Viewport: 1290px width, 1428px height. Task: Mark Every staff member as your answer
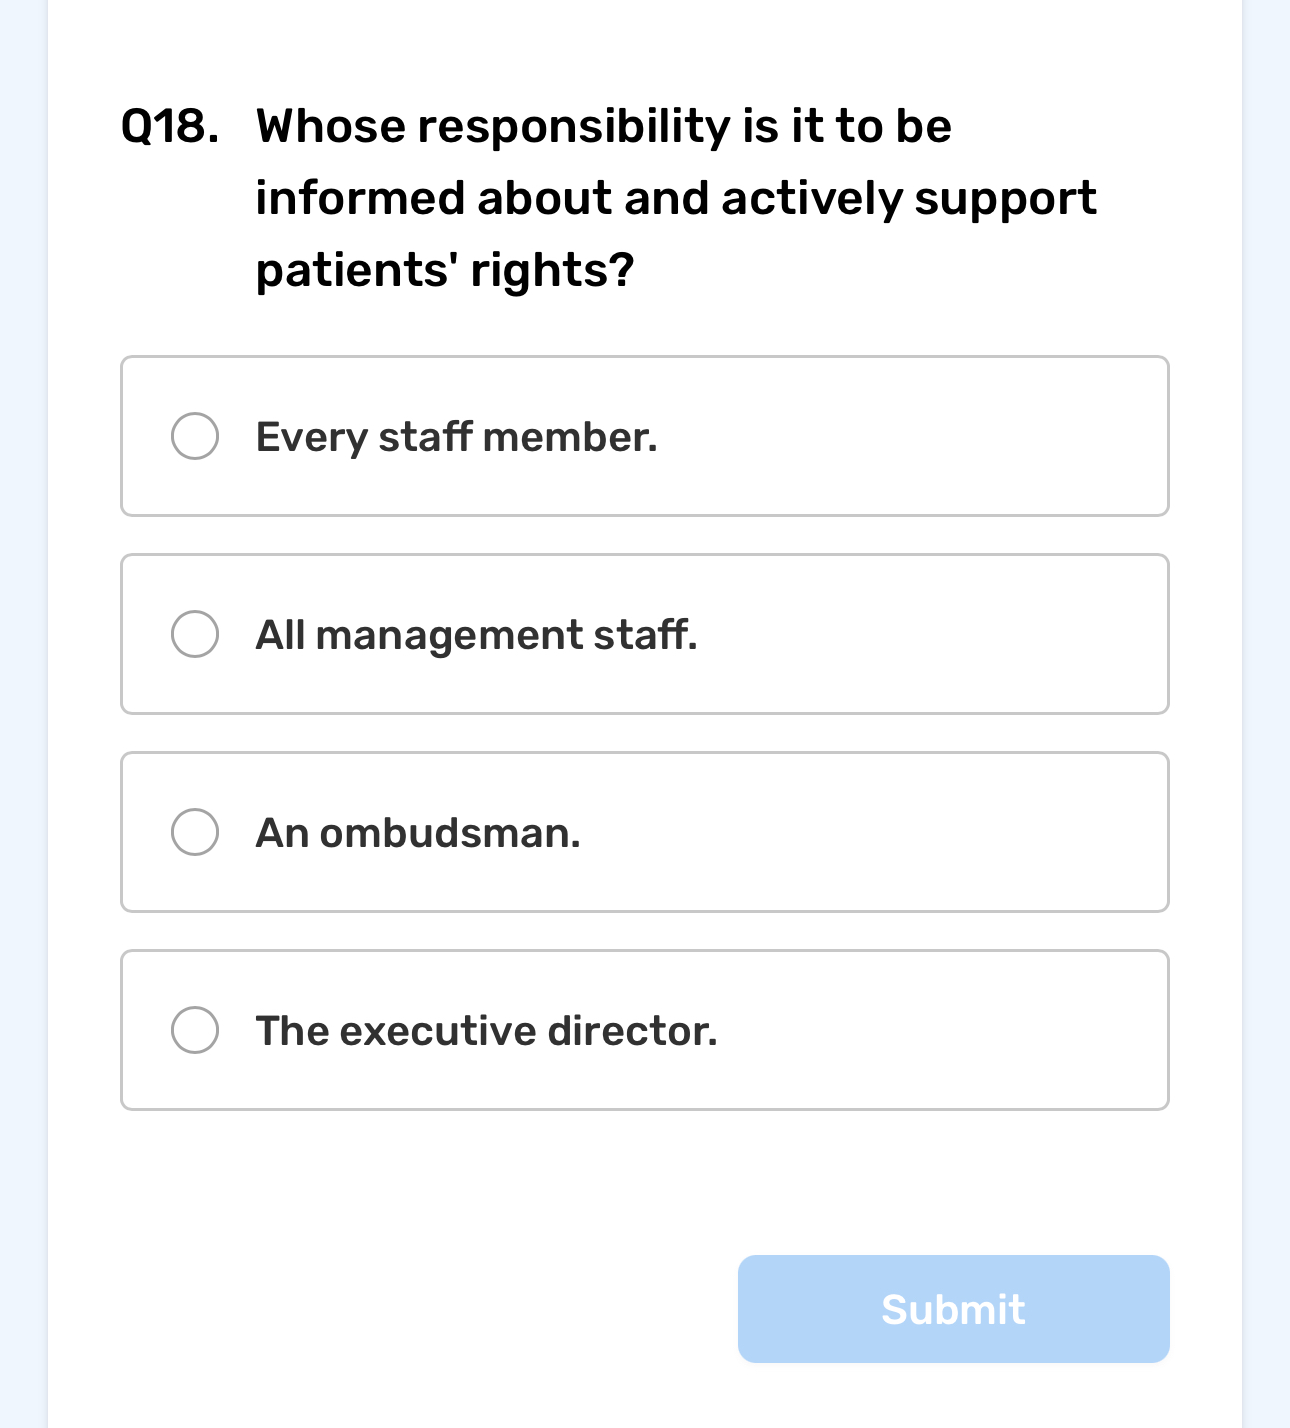(456, 435)
